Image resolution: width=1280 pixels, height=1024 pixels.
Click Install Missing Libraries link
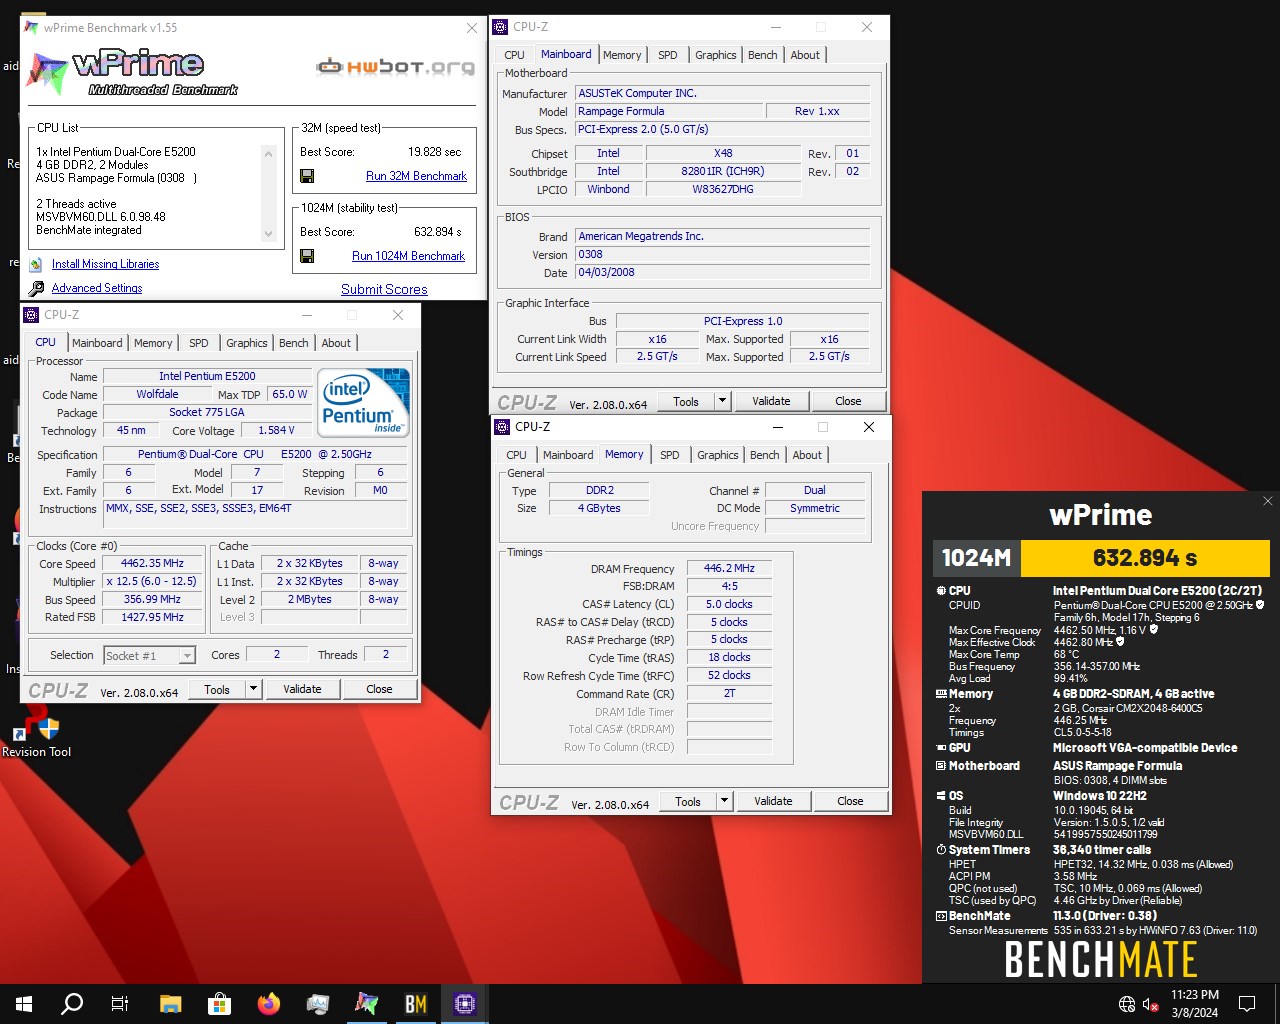point(105,264)
